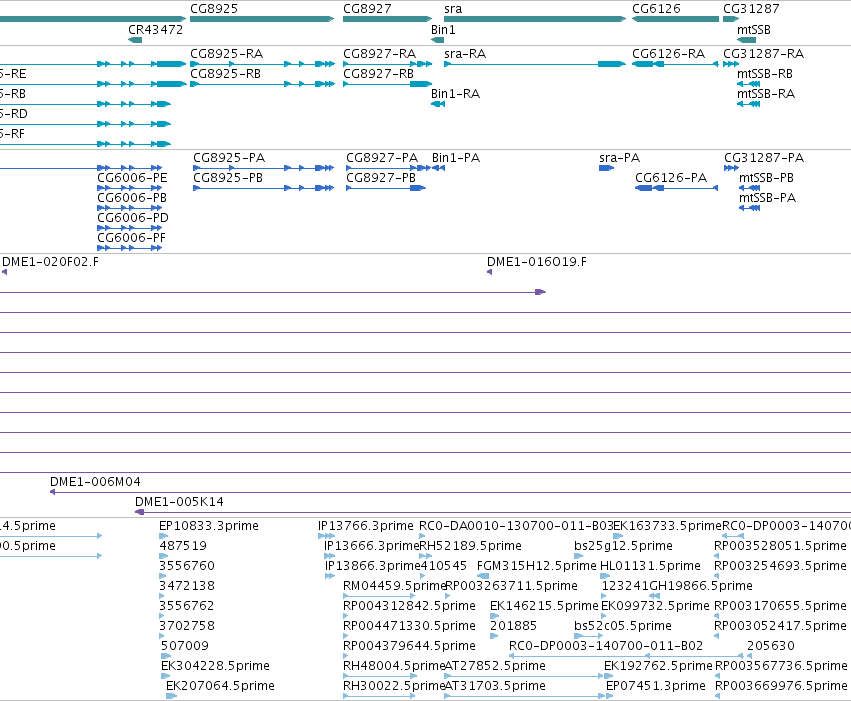The image size is (851, 701).
Task: Click the Bin1 gene name label
Action: click(x=443, y=30)
